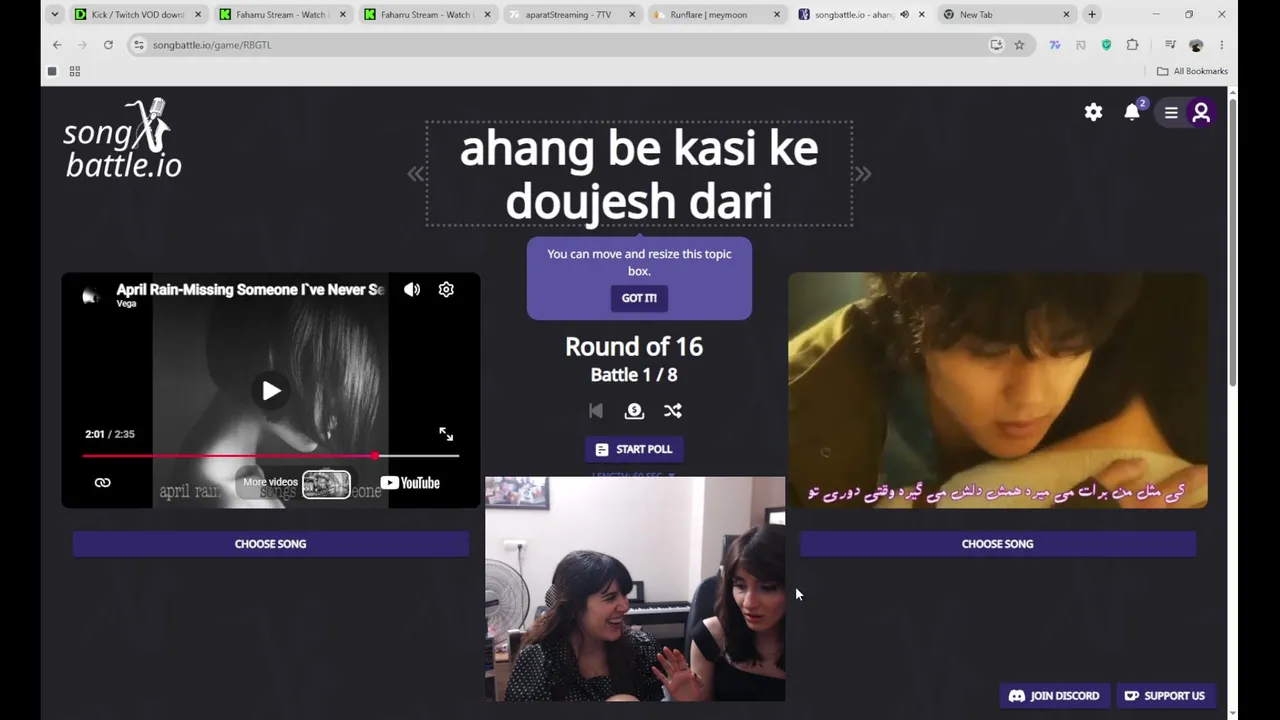The height and width of the screenshot is (720, 1280).
Task: Click the Vega channel avatar in the player
Action: point(91,295)
